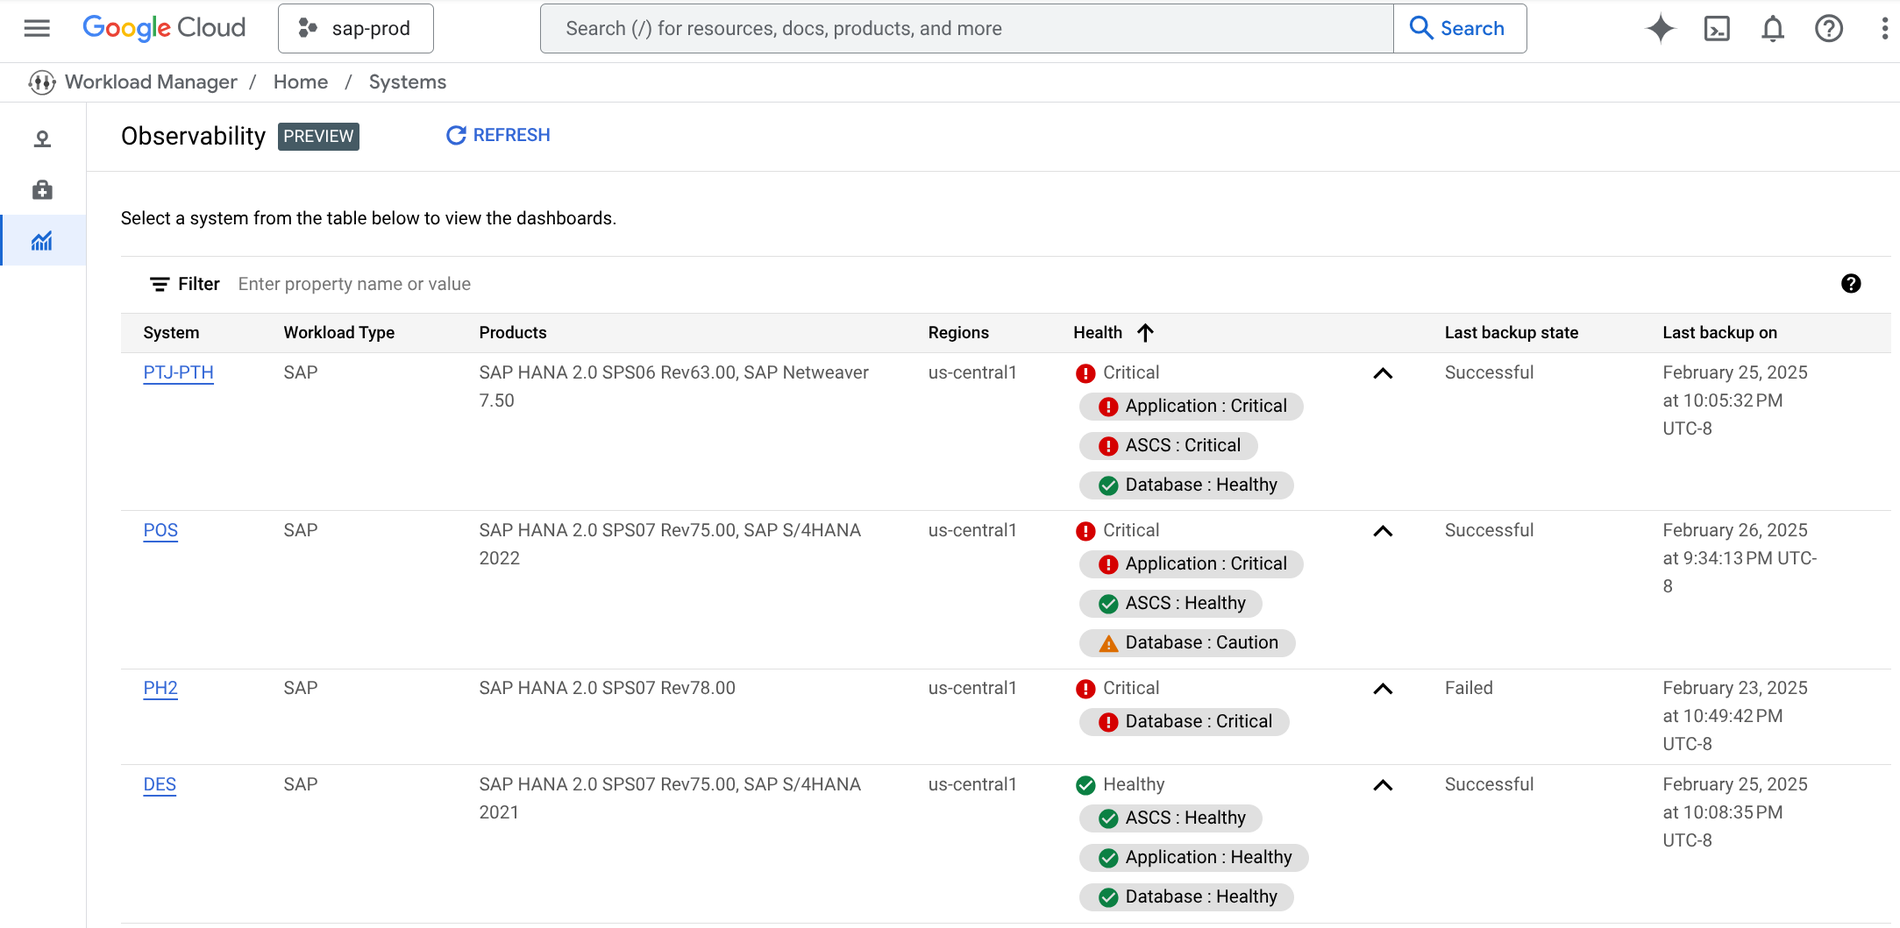1900x928 pixels.
Task: Sort by Workload Type column header
Action: click(339, 333)
